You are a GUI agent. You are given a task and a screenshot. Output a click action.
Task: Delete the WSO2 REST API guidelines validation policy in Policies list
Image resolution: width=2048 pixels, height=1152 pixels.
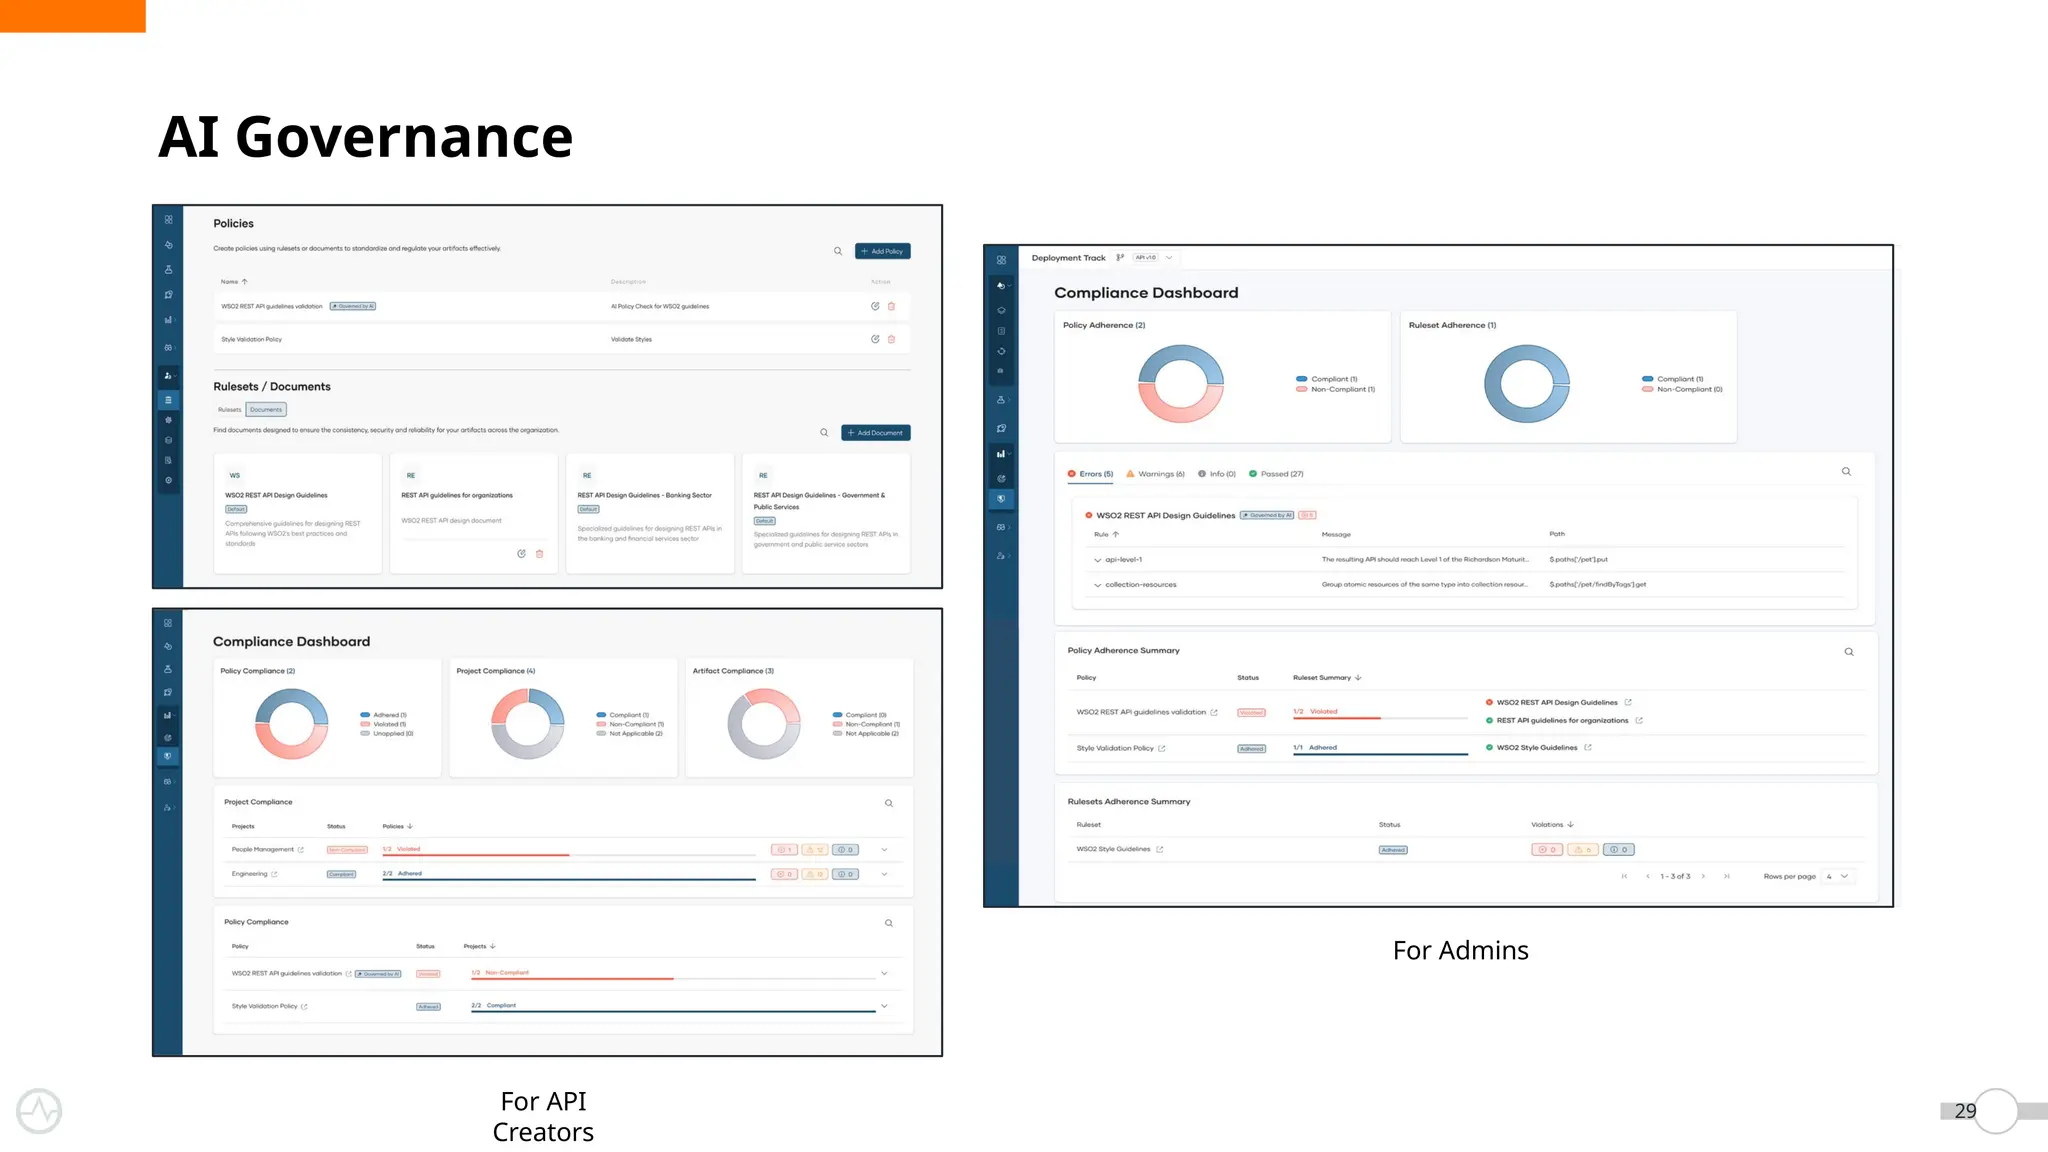[x=892, y=306]
